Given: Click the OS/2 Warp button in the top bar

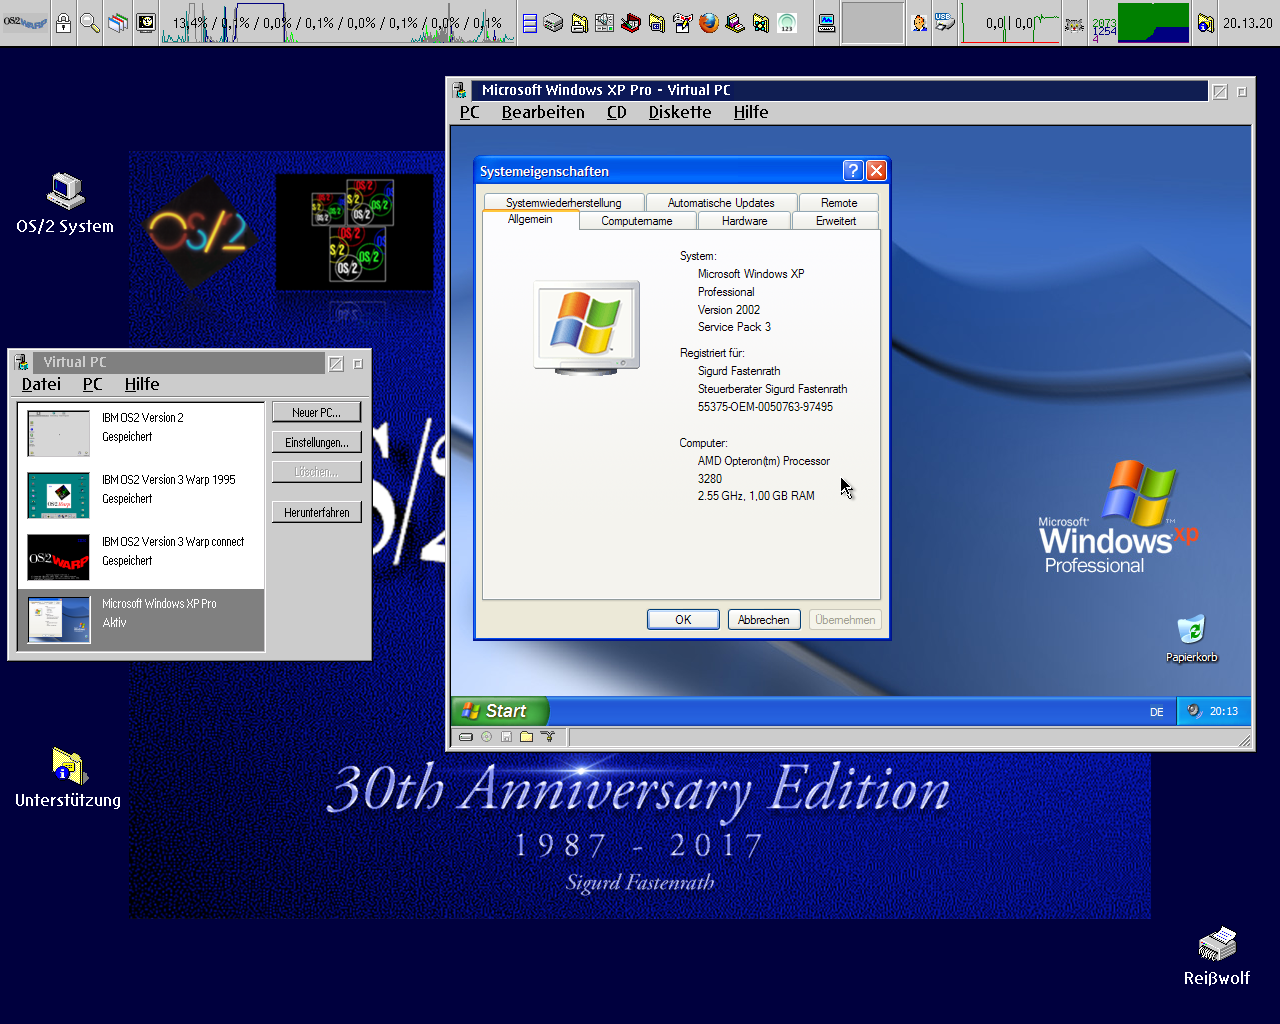Looking at the screenshot, I should tap(25, 22).
